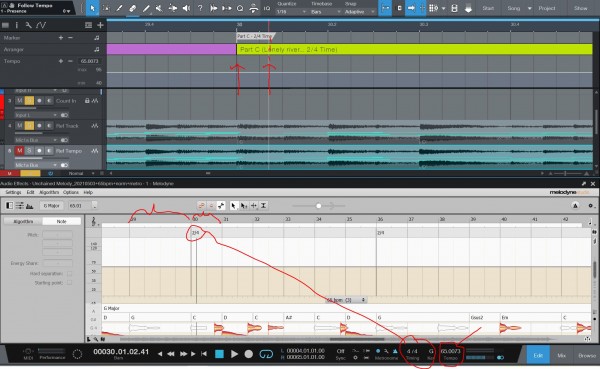Select Melodyne note separation tool
This screenshot has height=369, width=600.
click(264, 206)
